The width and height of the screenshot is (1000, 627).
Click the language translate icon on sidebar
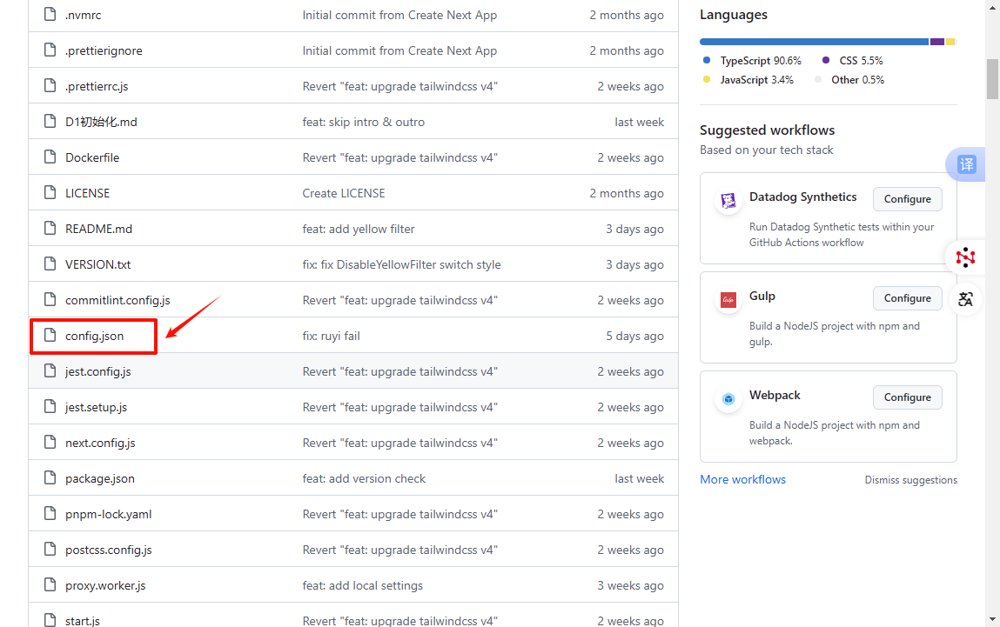click(965, 299)
